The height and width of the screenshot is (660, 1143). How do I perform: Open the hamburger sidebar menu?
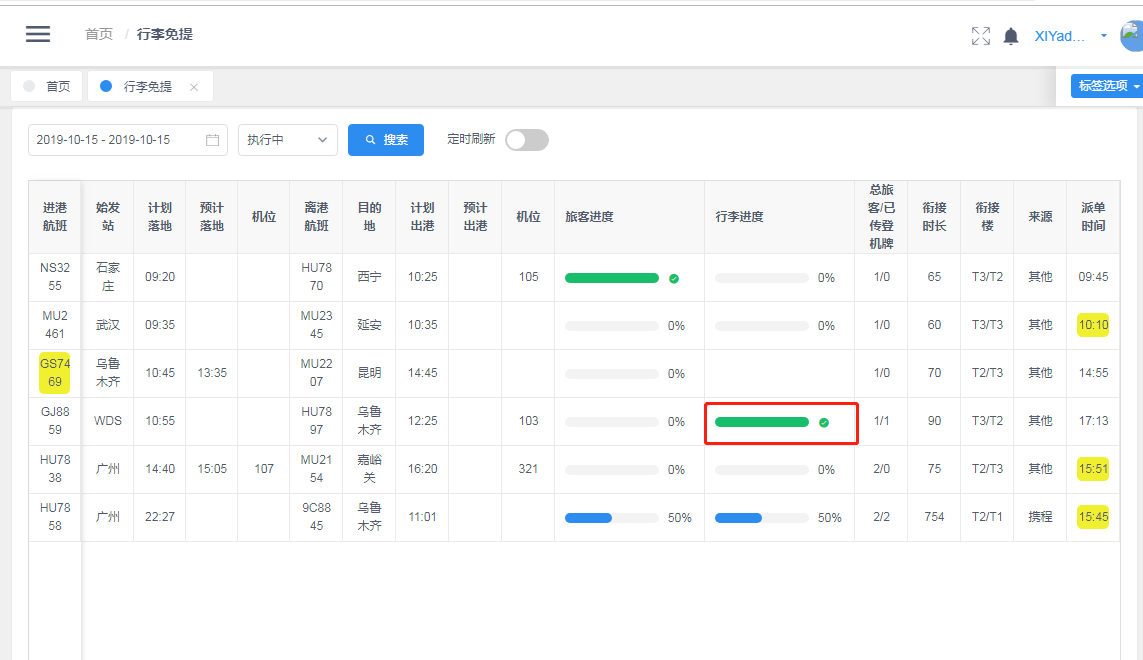pyautogui.click(x=38, y=34)
